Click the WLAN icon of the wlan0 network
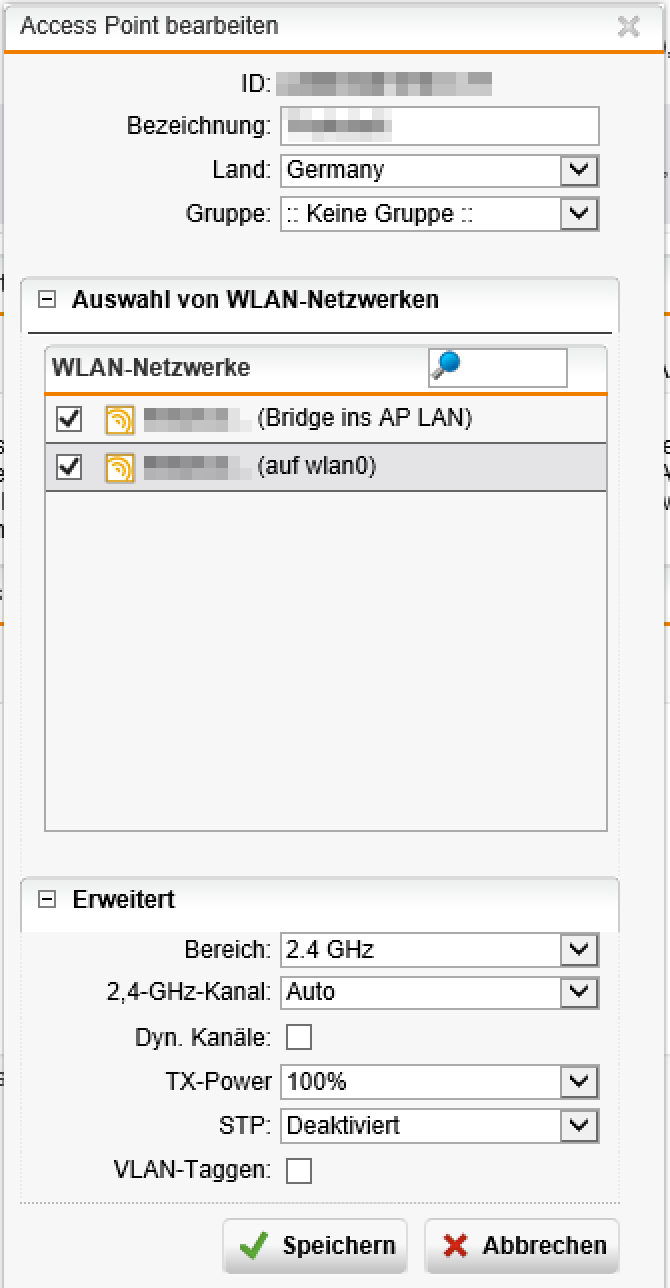Image resolution: width=670 pixels, height=1288 pixels. pos(119,467)
